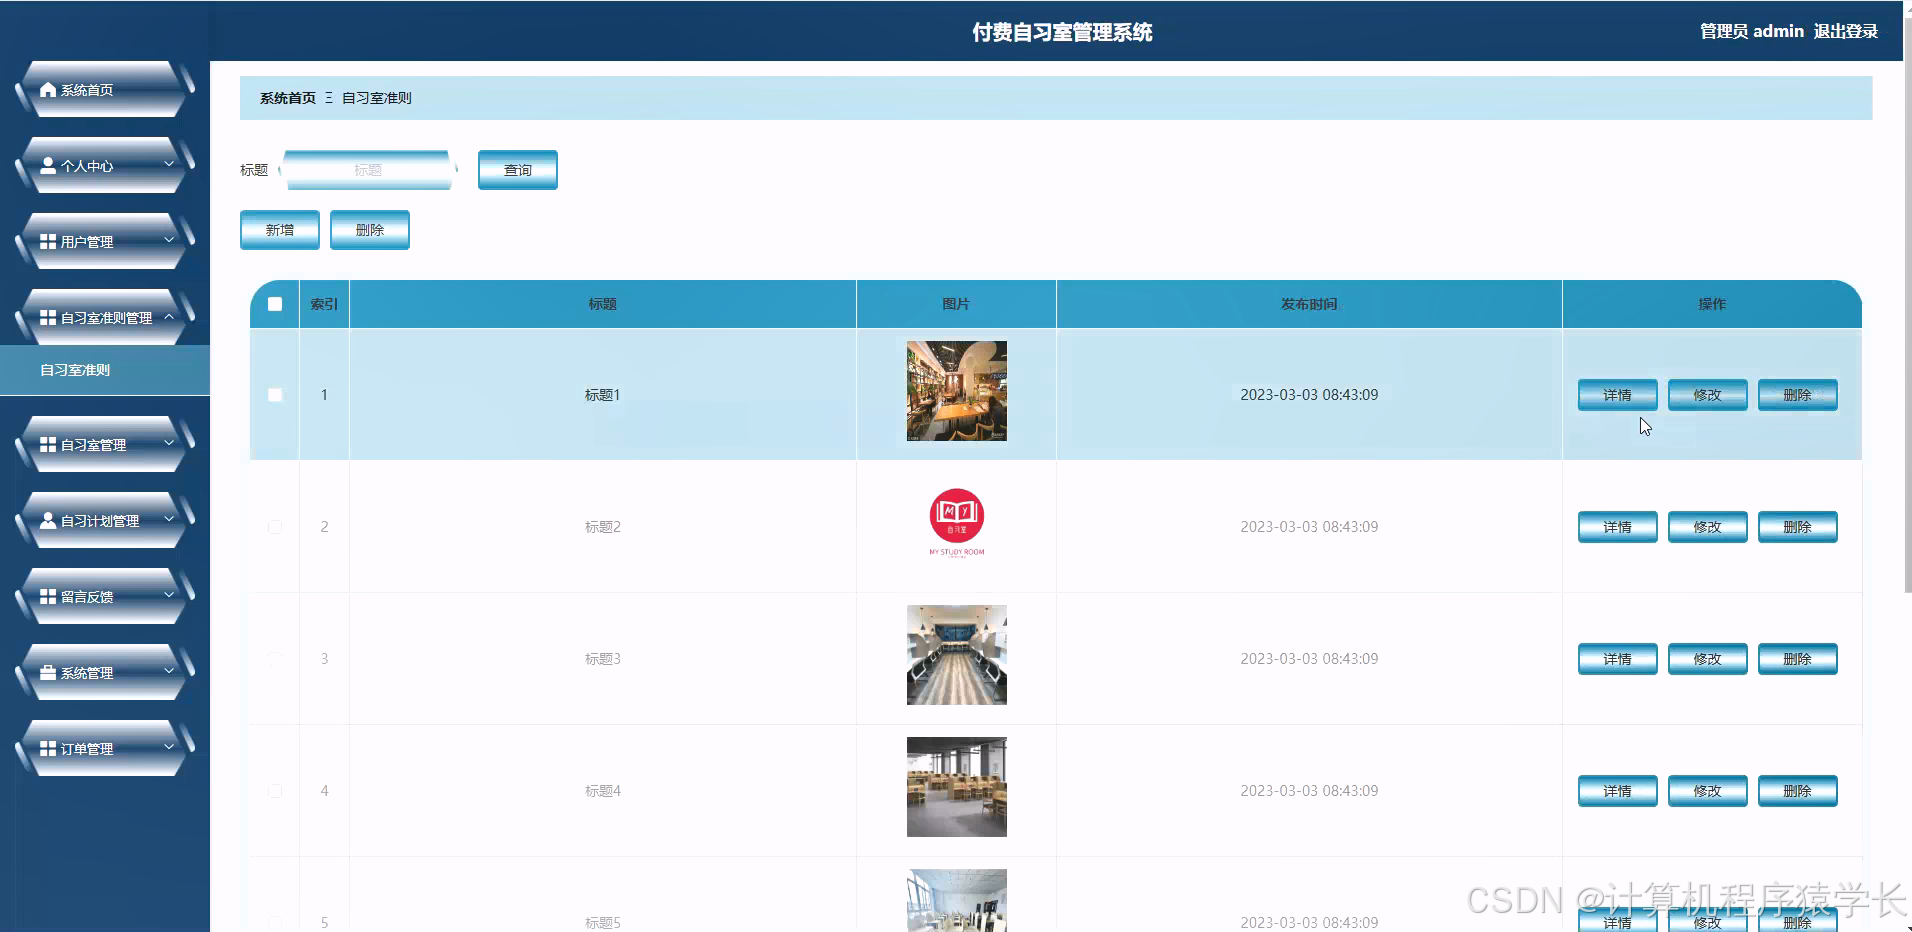Open the MY STUDY ROOM logo thumbnail

point(957,523)
